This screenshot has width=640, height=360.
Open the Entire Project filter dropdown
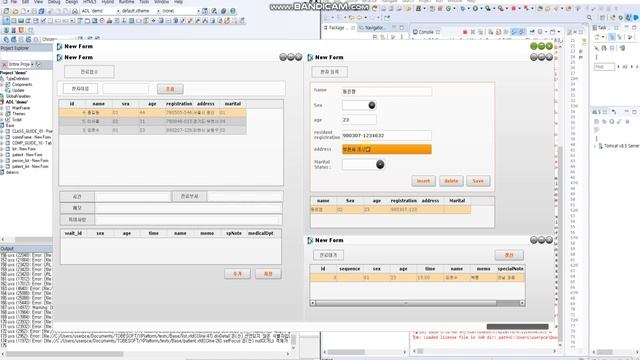pyautogui.click(x=32, y=64)
